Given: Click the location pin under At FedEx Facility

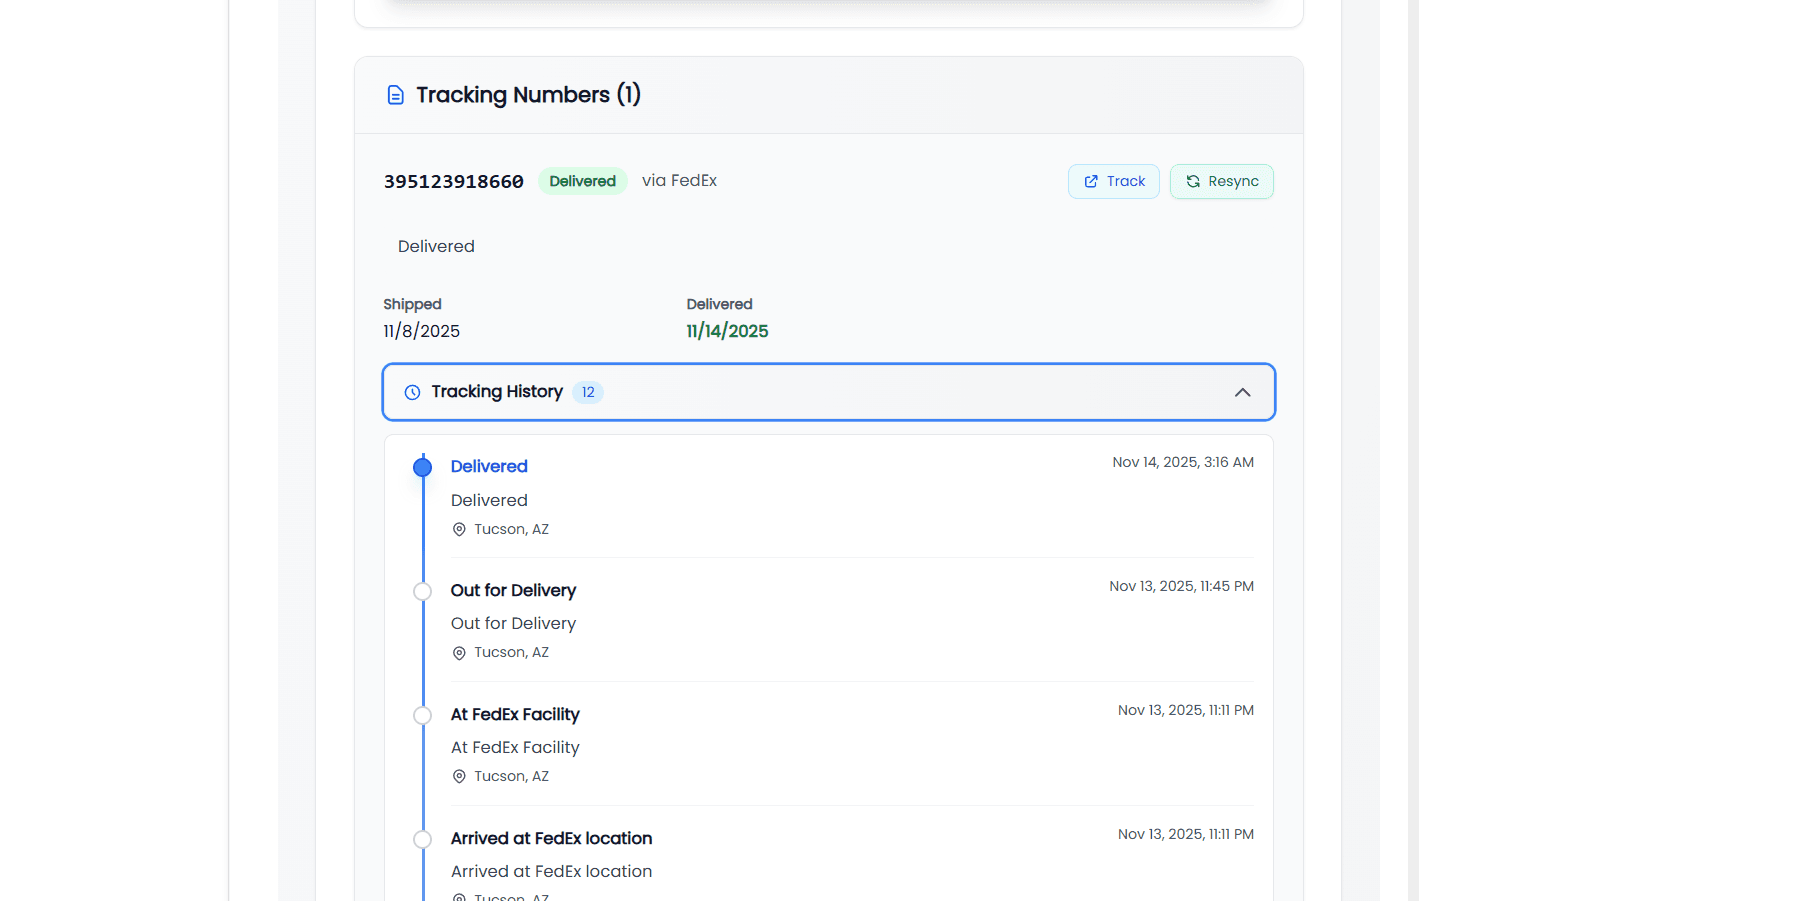Looking at the screenshot, I should coord(459,776).
